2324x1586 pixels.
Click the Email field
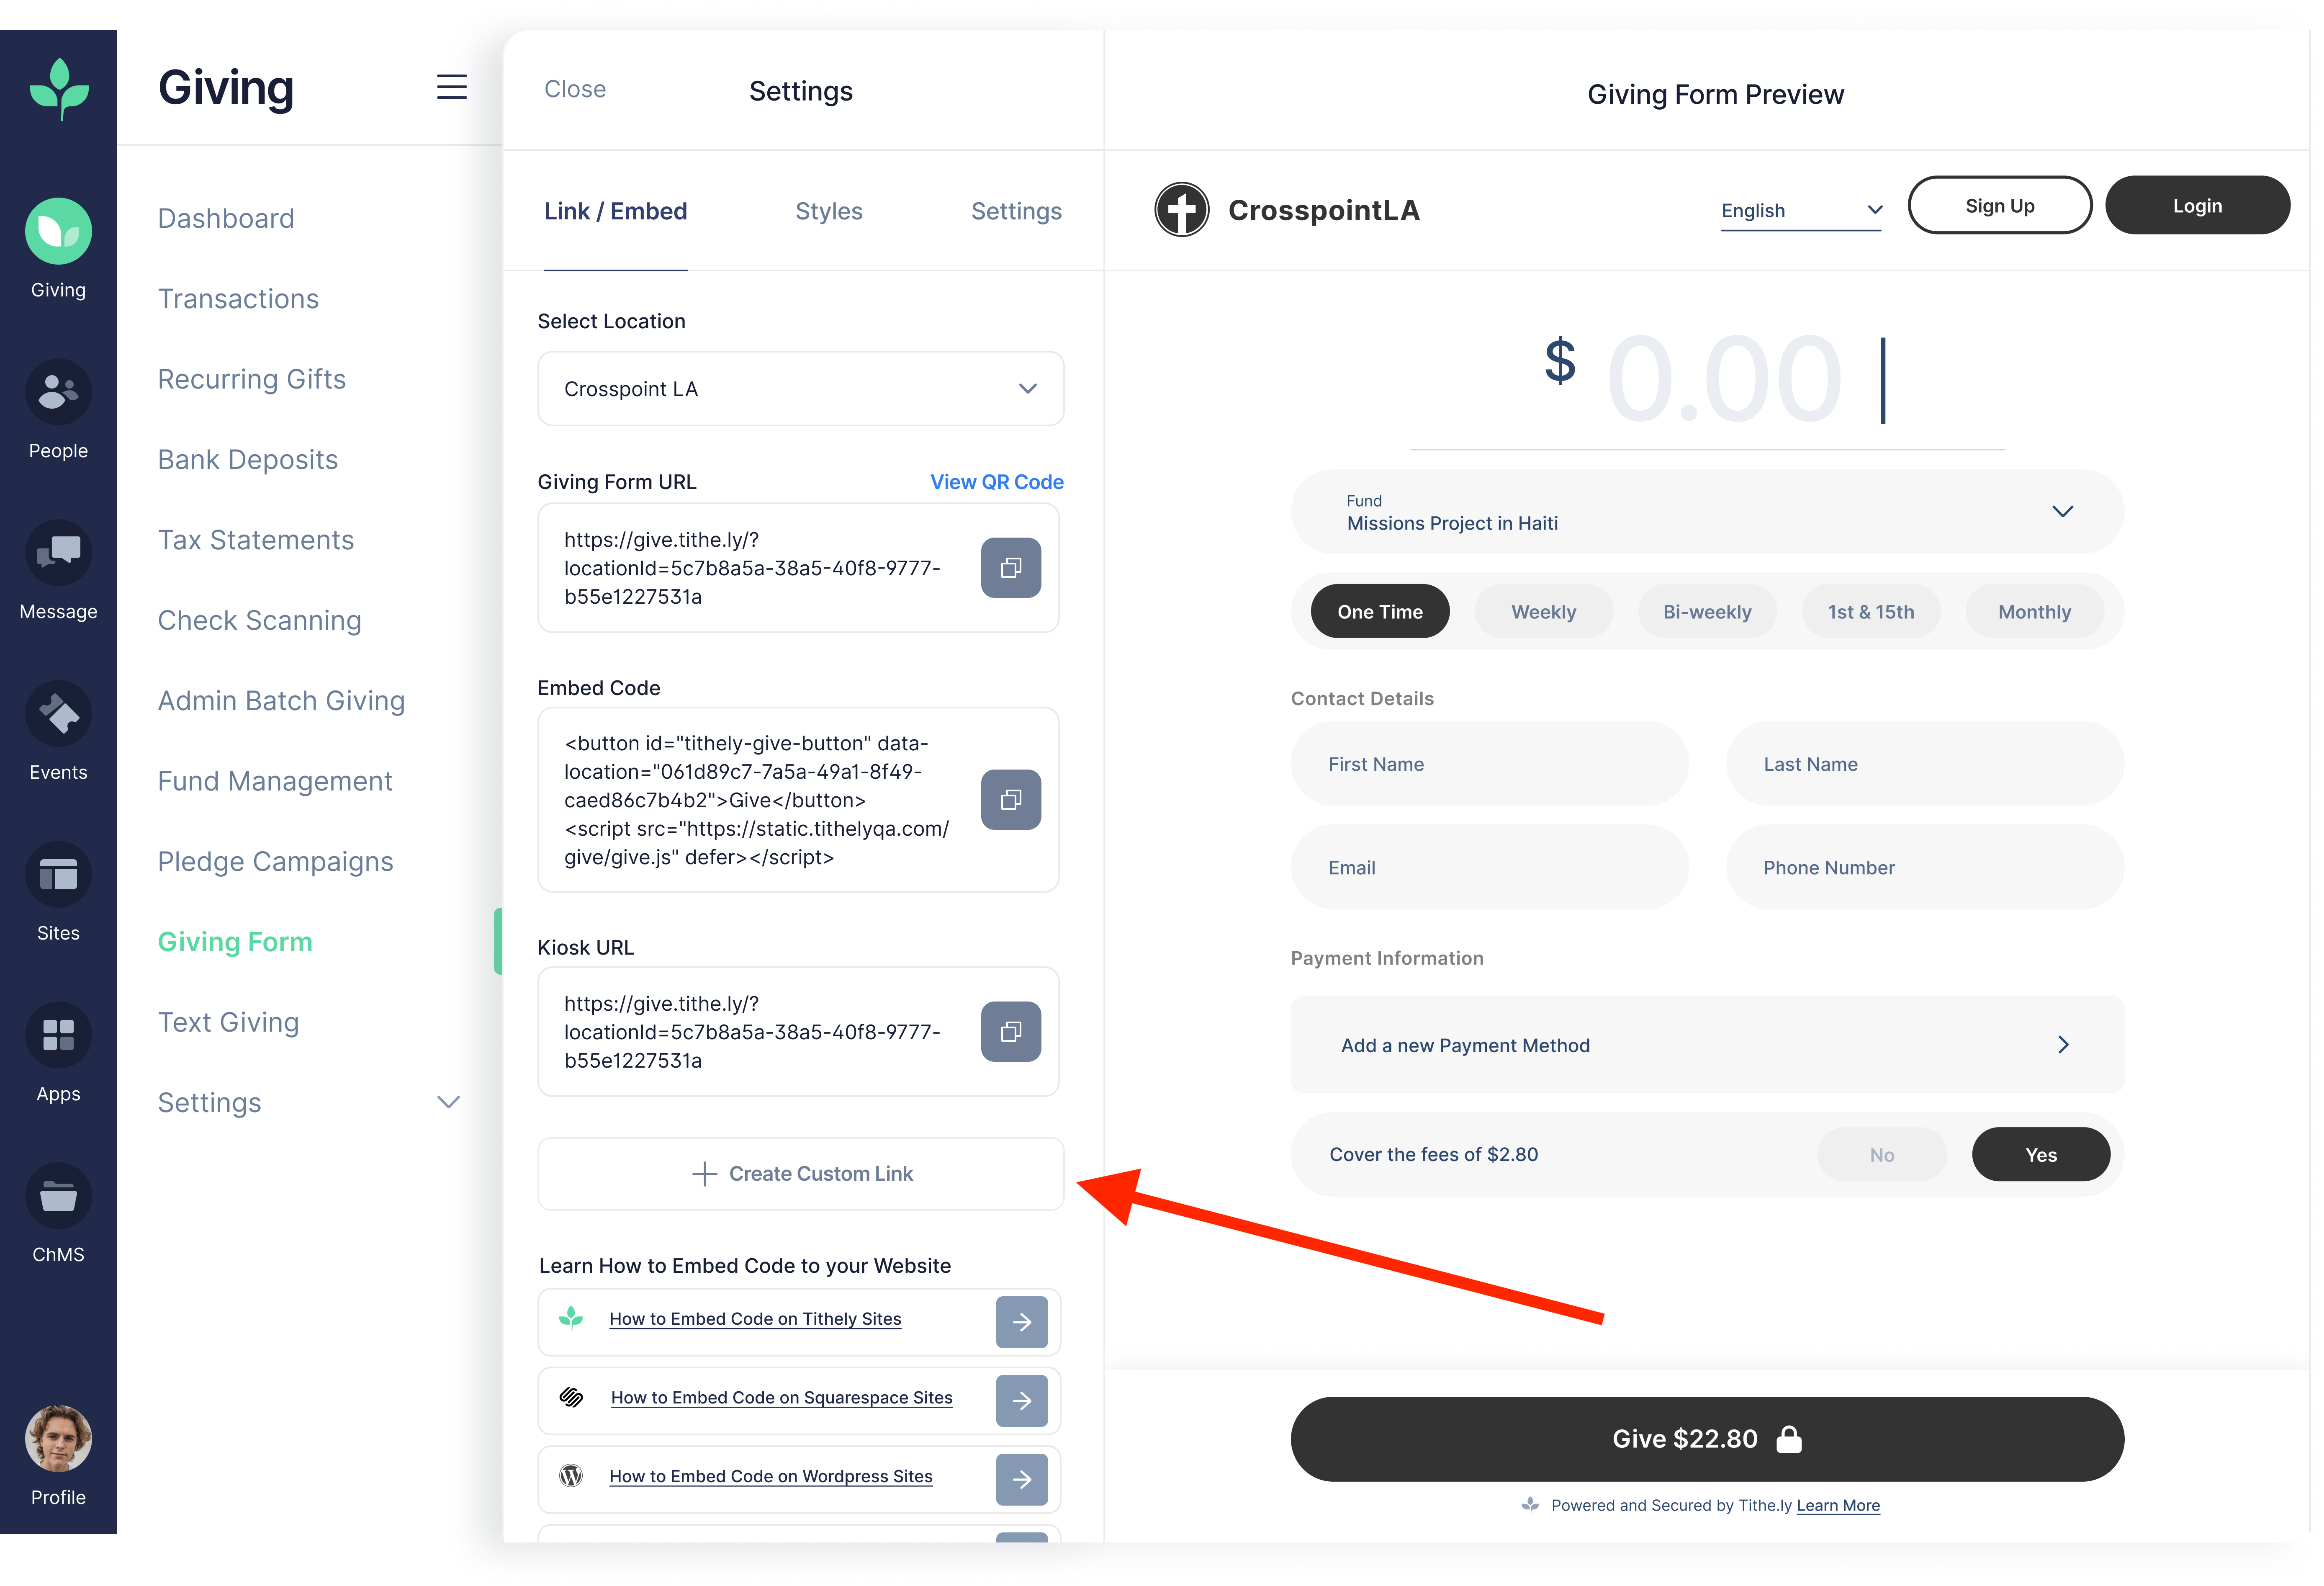click(1490, 868)
